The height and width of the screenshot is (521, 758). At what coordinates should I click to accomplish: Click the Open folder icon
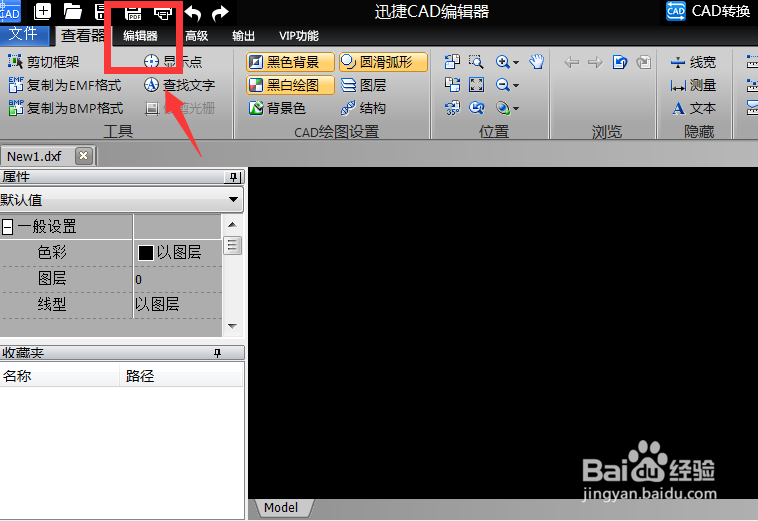point(72,12)
